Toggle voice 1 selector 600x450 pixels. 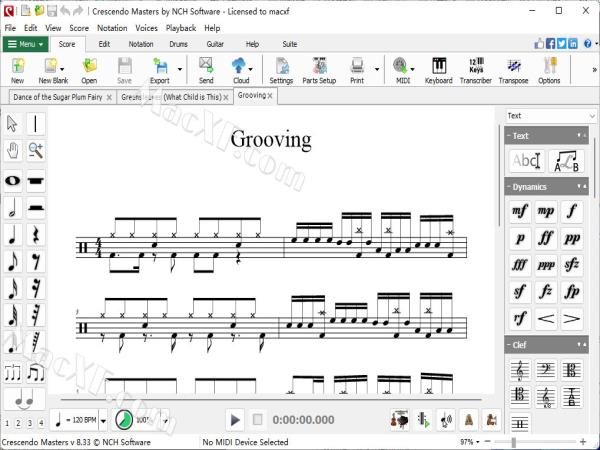tap(7, 423)
